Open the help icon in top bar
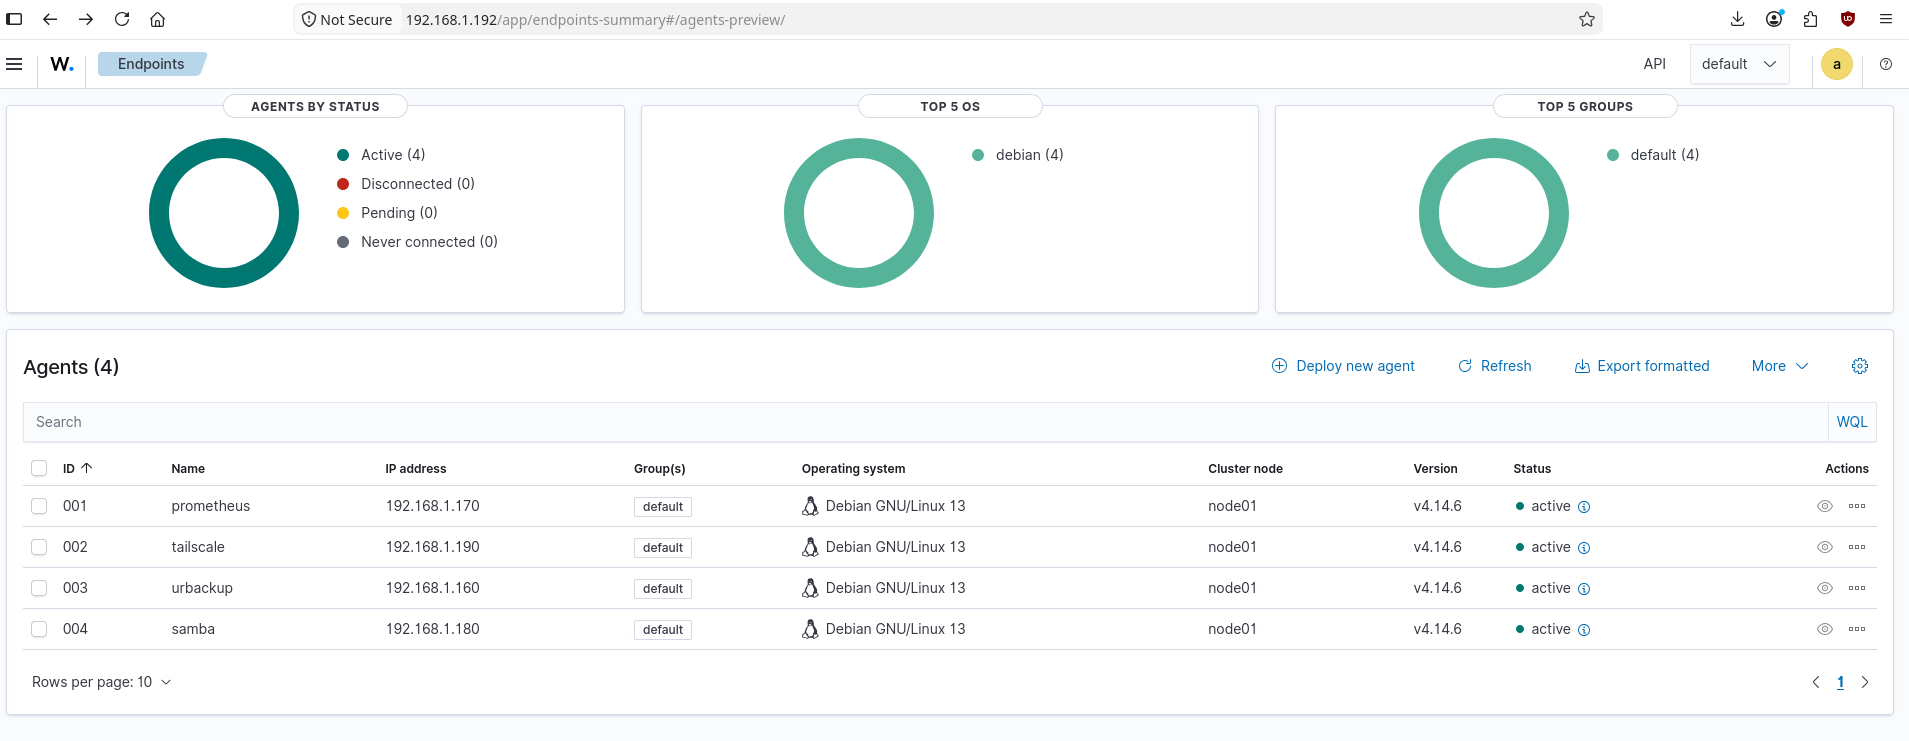The height and width of the screenshot is (741, 1909). (x=1886, y=64)
